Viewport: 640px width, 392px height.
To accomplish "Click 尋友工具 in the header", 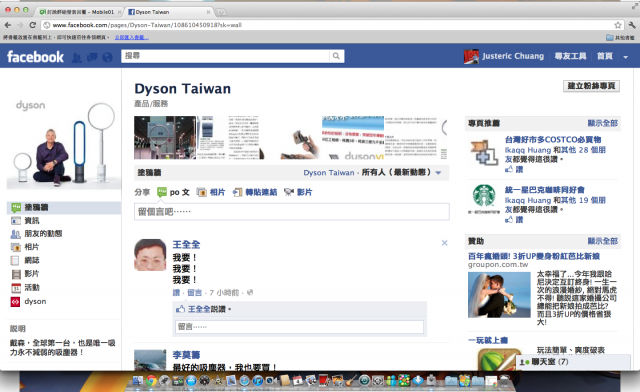I will click(x=570, y=56).
